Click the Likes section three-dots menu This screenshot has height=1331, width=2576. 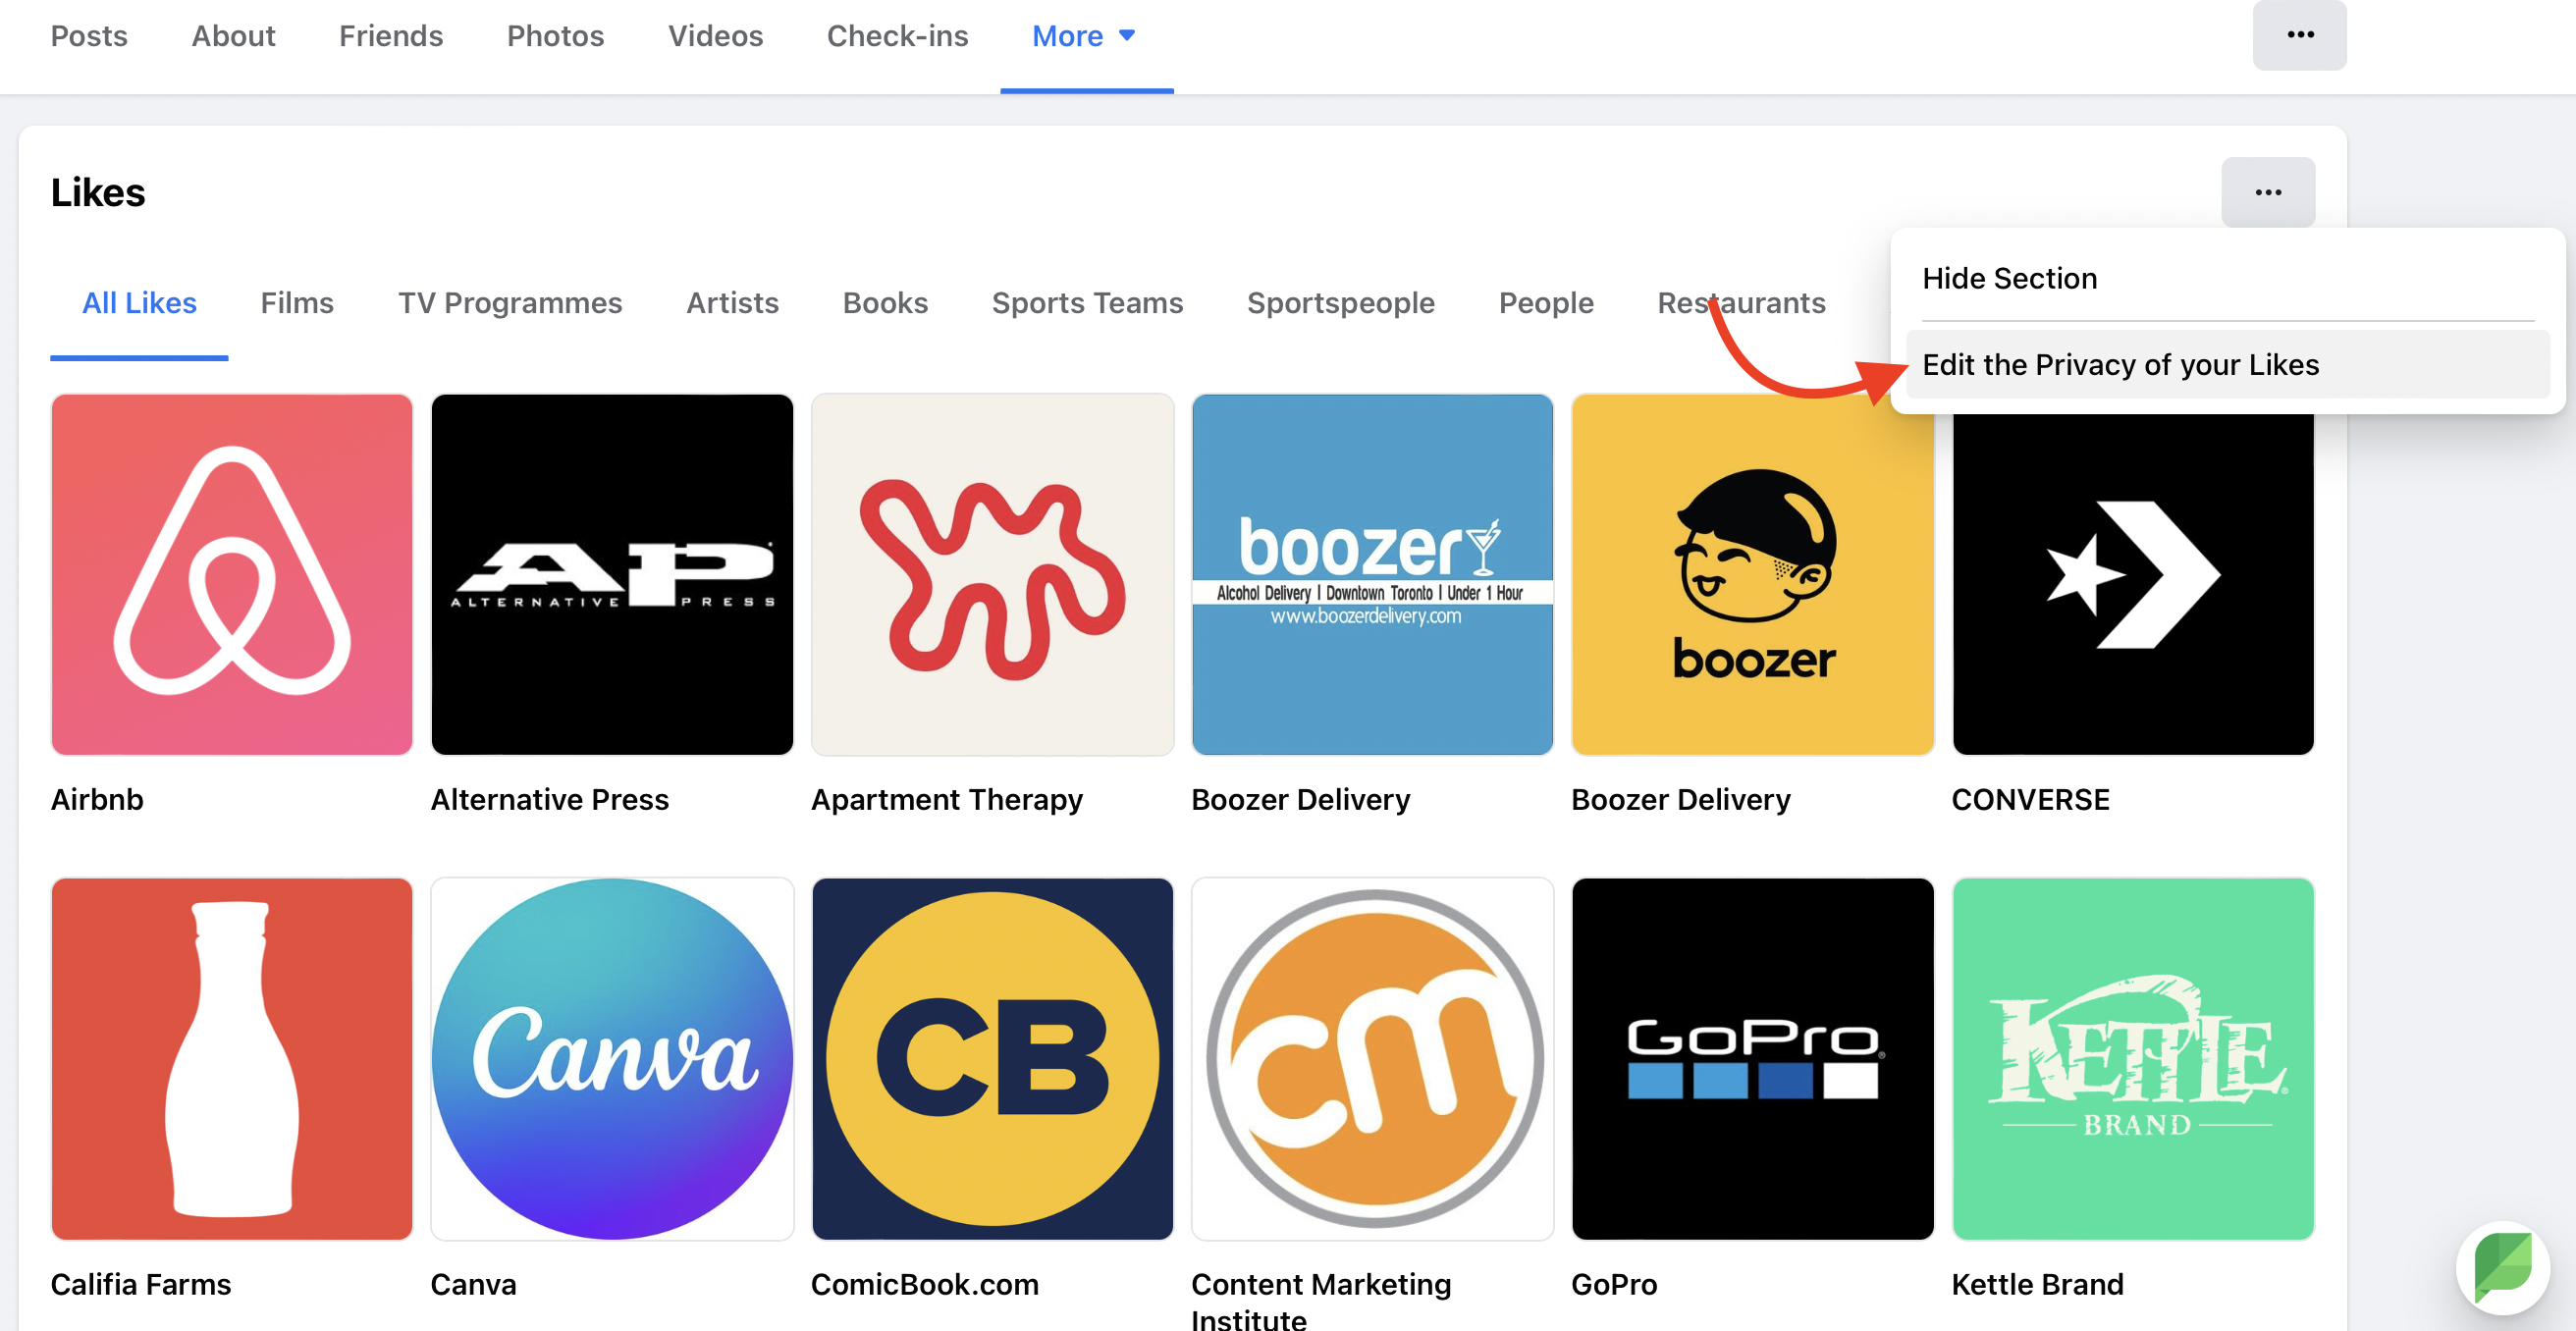click(2267, 192)
